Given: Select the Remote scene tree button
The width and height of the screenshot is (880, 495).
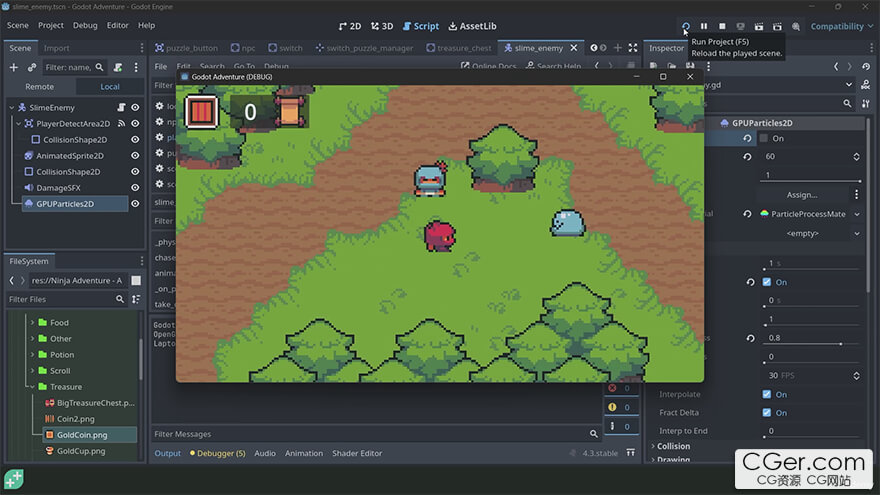Looking at the screenshot, I should coord(39,86).
